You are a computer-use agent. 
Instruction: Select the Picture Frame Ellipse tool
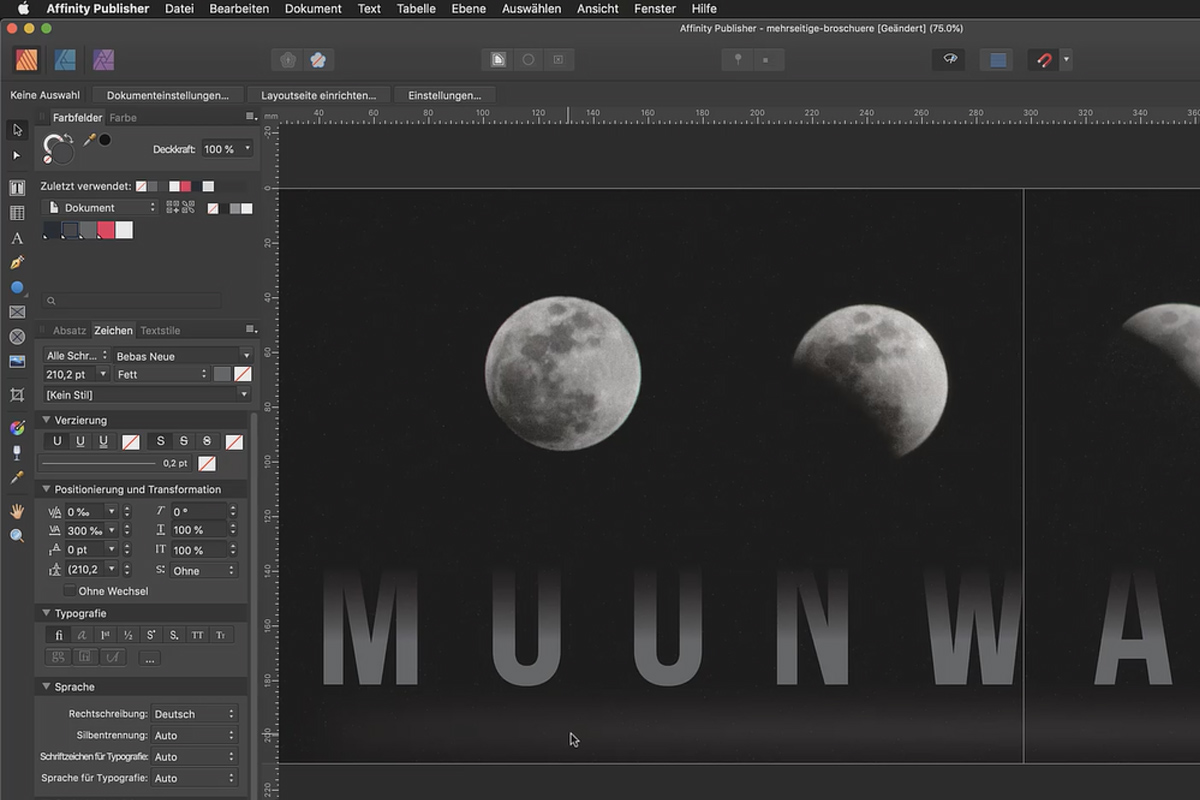[x=17, y=337]
